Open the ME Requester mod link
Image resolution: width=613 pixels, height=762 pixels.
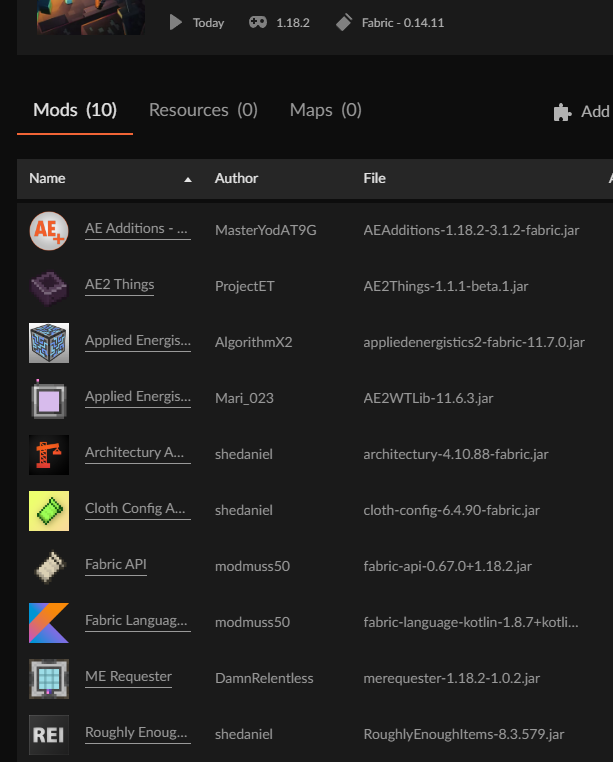128,676
